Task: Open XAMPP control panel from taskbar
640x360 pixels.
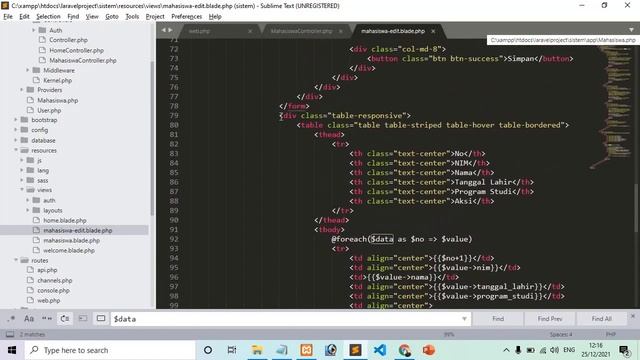Action: [307, 350]
